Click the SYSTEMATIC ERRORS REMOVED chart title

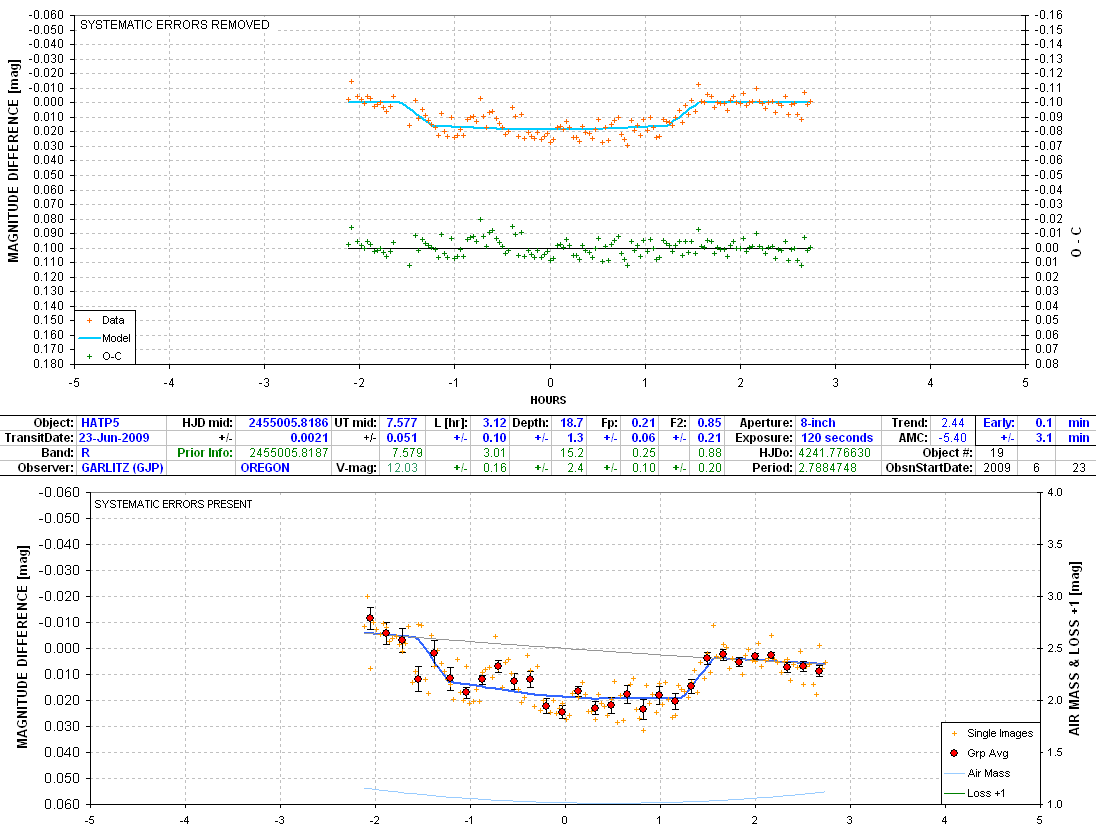click(175, 24)
